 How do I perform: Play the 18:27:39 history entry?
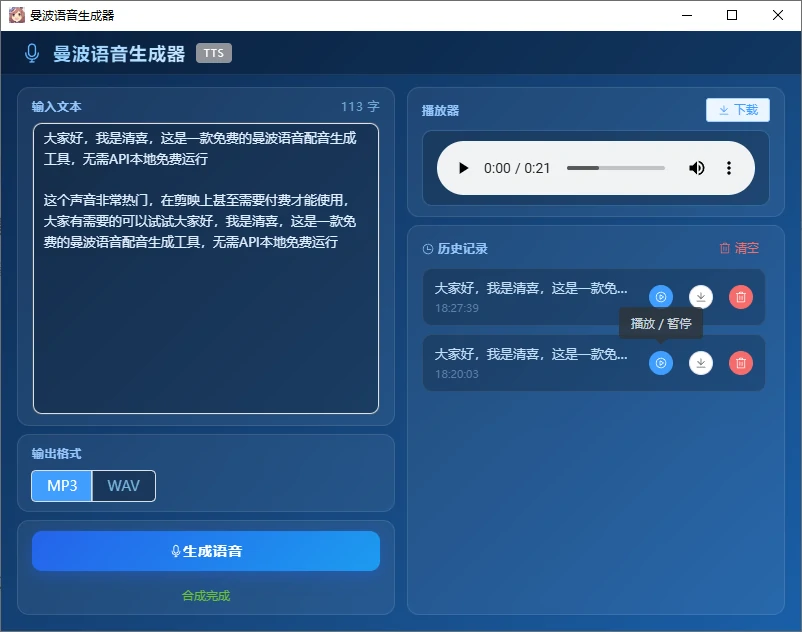661,297
